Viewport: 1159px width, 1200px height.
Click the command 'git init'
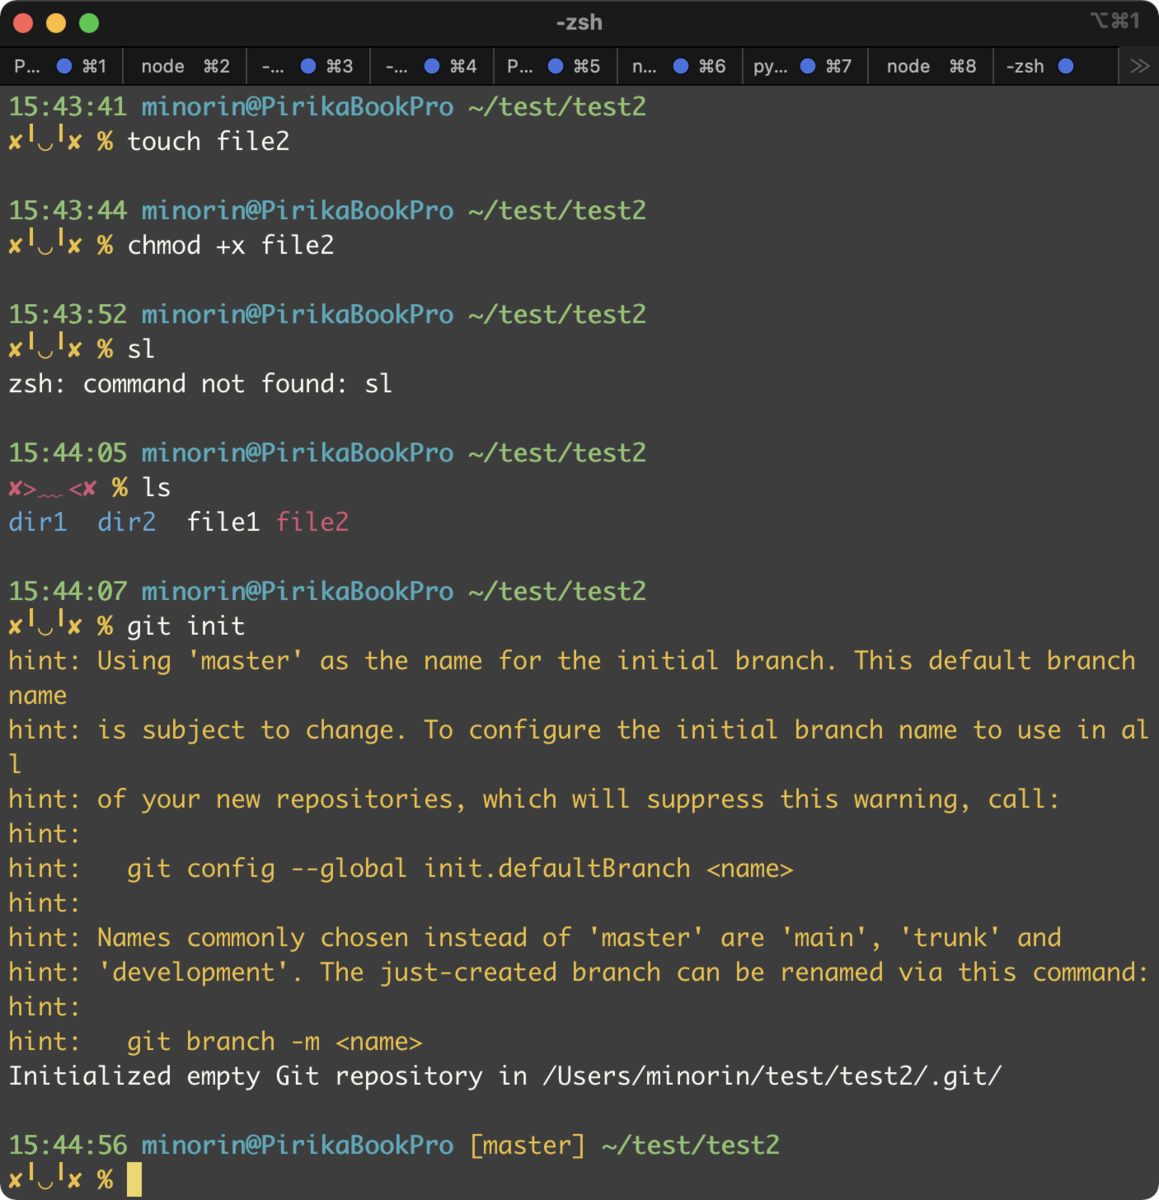(186, 626)
